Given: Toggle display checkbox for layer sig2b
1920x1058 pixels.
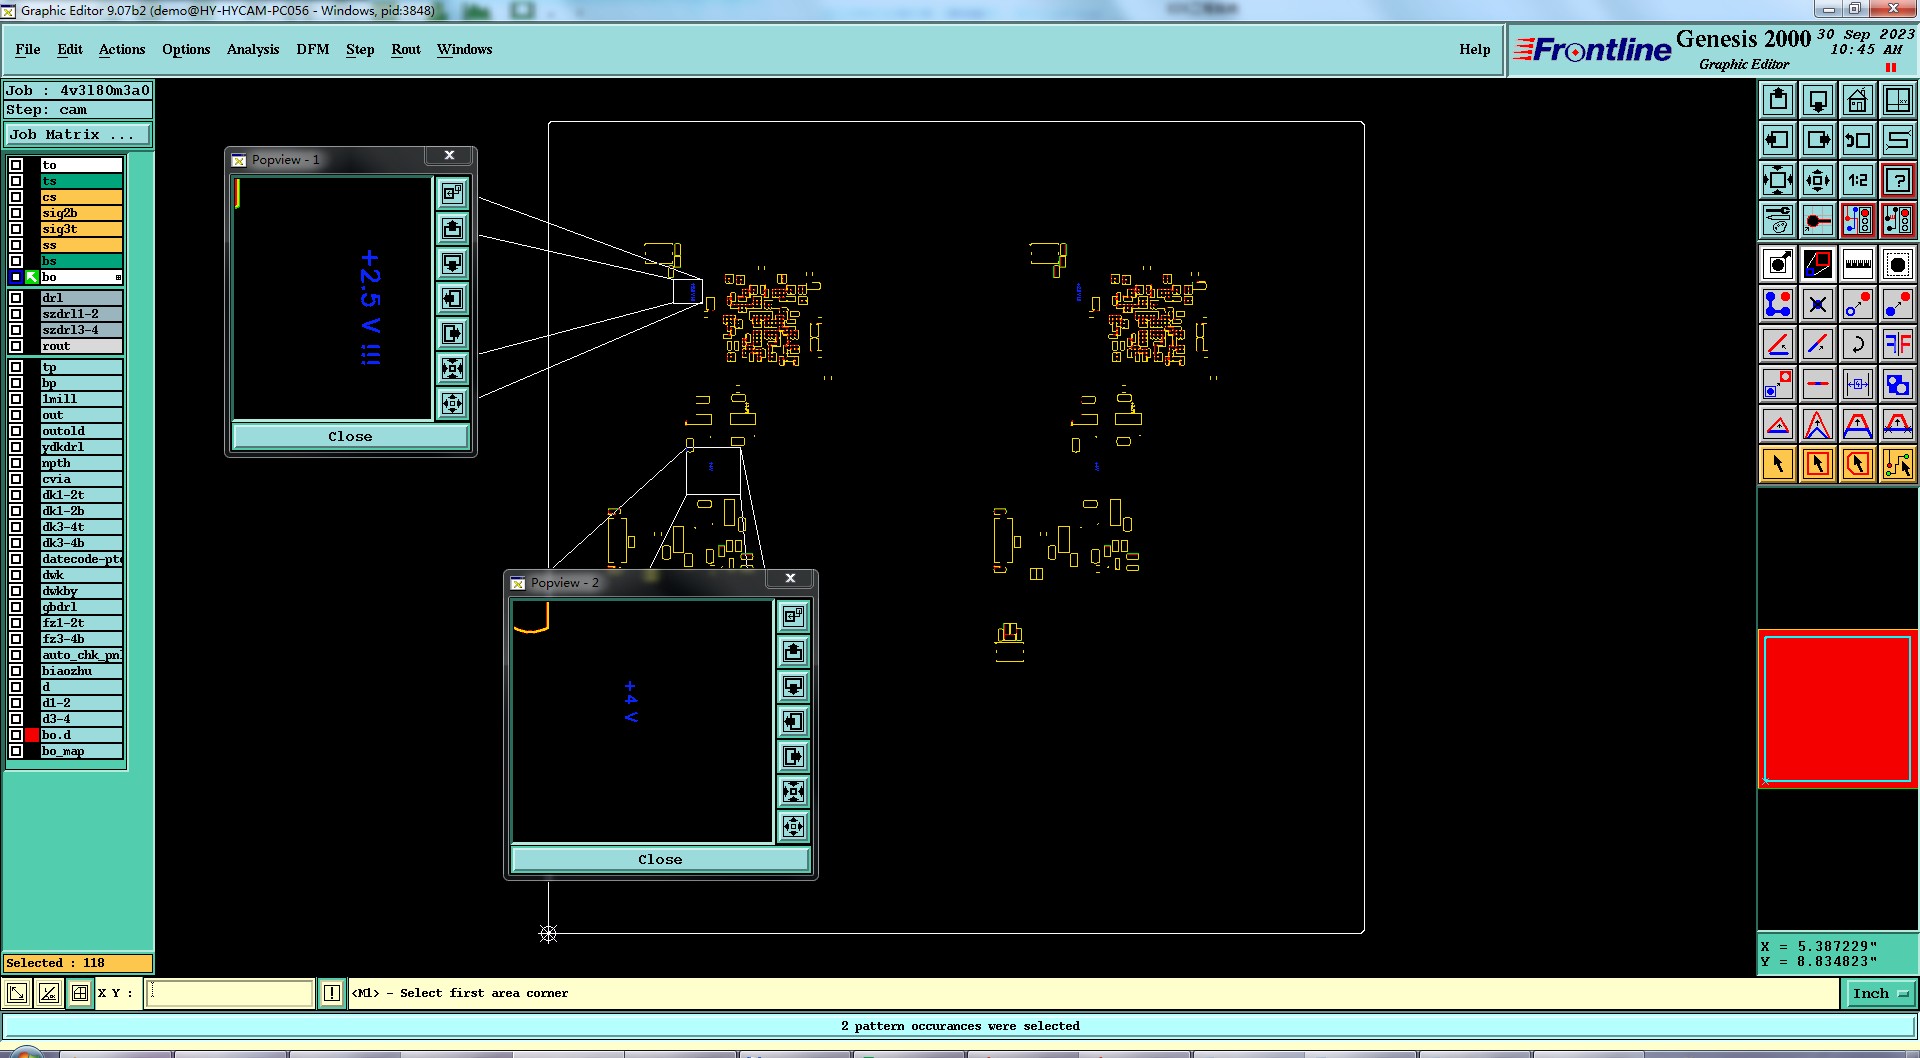Looking at the screenshot, I should 16,213.
